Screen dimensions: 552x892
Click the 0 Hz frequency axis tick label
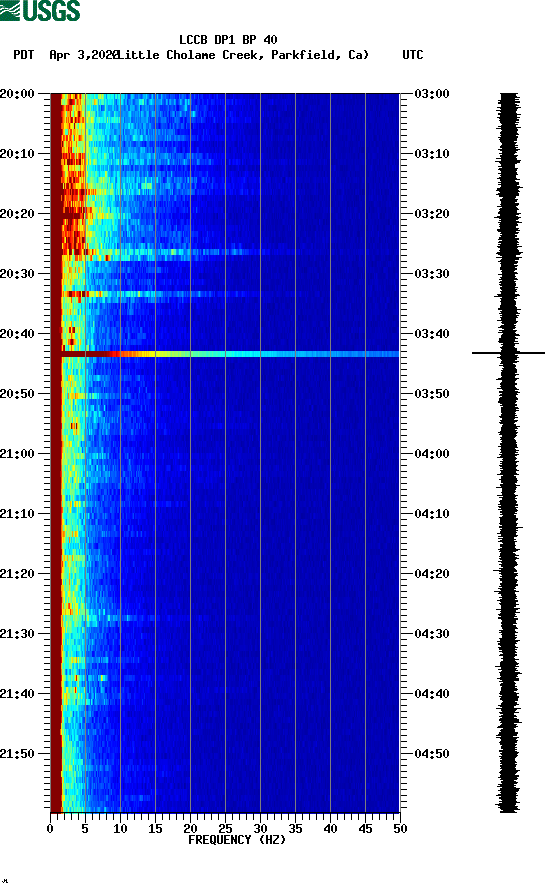pyautogui.click(x=50, y=829)
